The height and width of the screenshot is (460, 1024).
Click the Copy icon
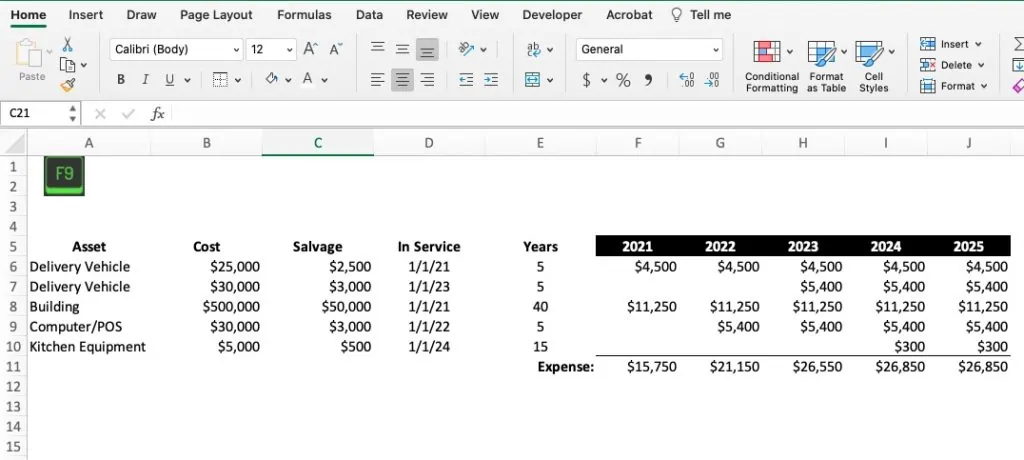tap(67, 65)
